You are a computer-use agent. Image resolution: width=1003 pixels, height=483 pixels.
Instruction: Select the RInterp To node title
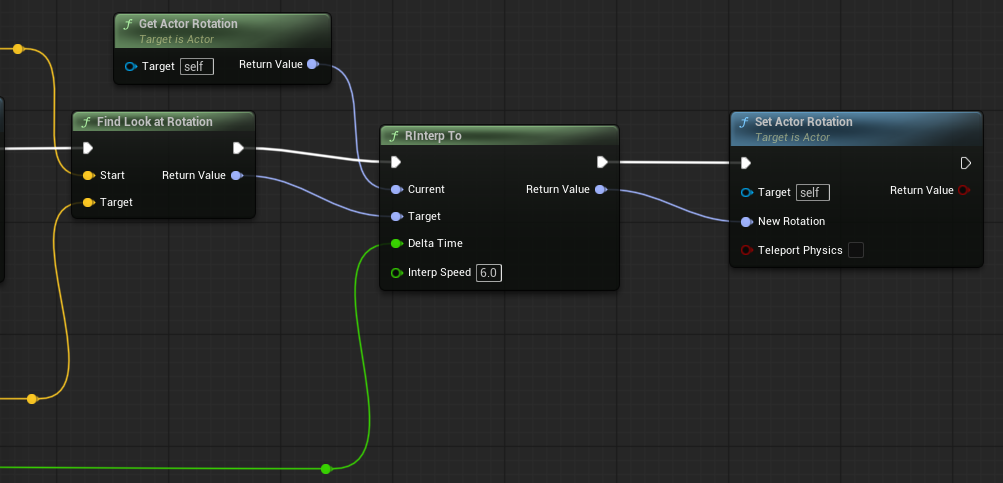click(x=433, y=136)
